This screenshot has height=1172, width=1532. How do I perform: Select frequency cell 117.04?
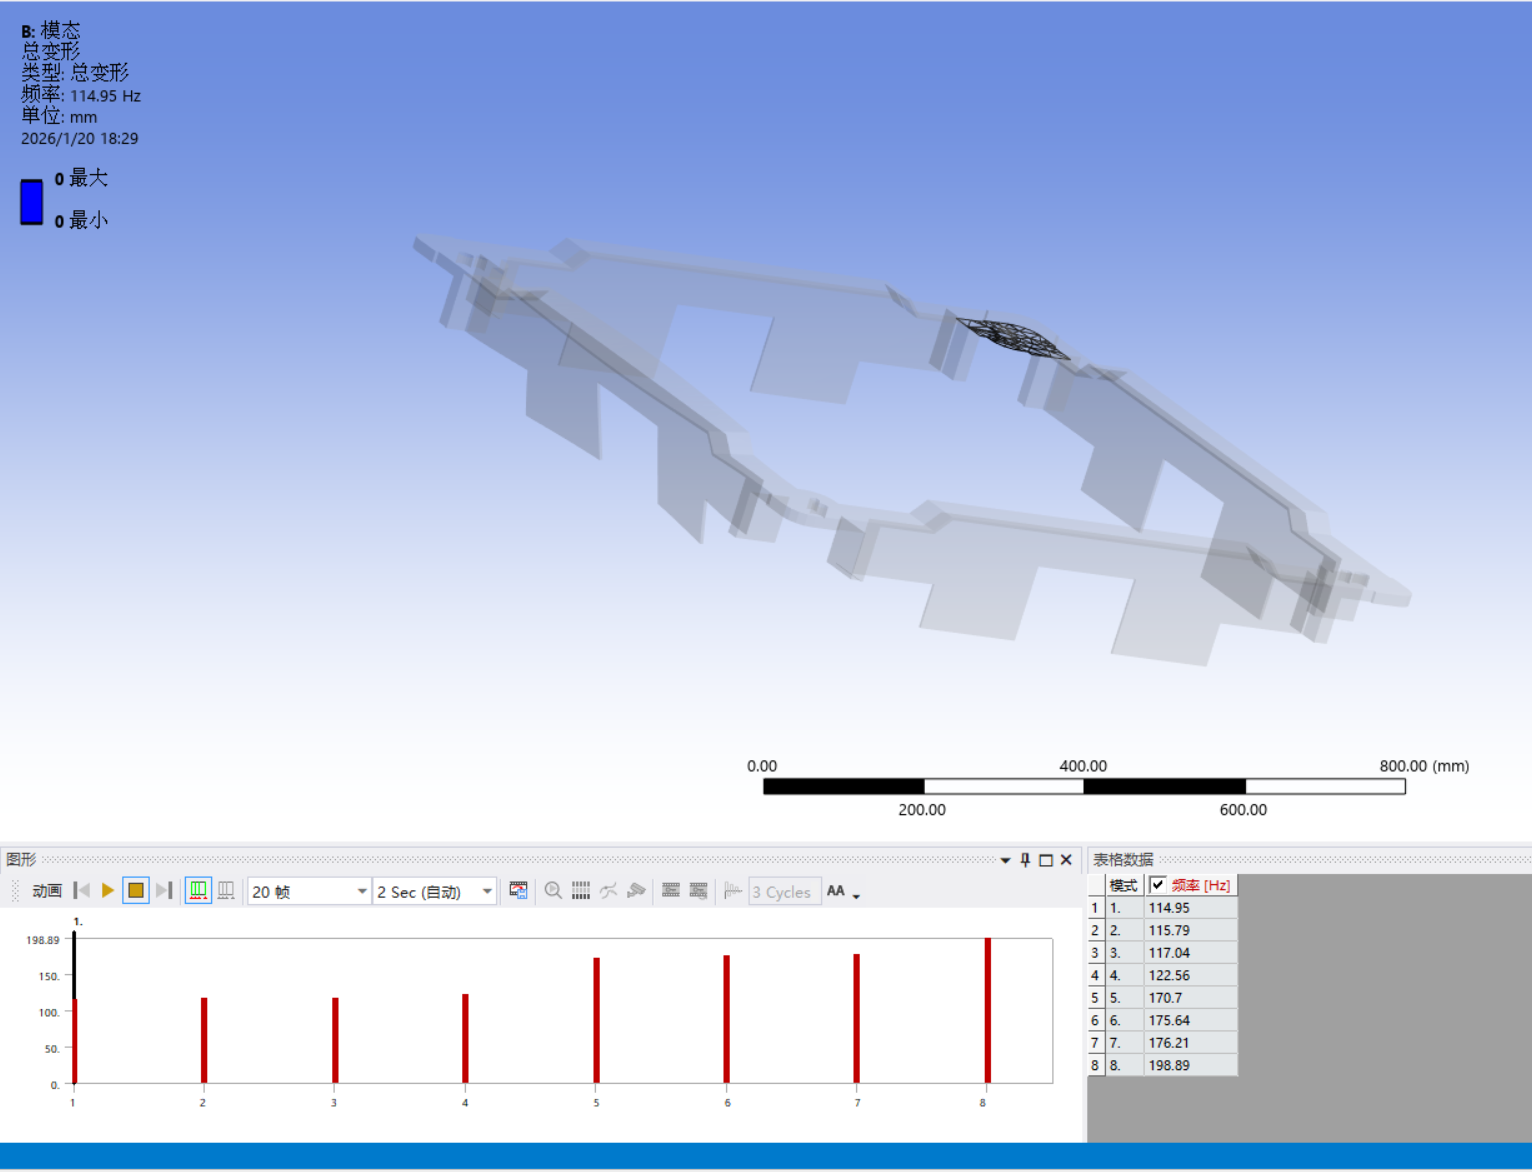[x=1191, y=953]
